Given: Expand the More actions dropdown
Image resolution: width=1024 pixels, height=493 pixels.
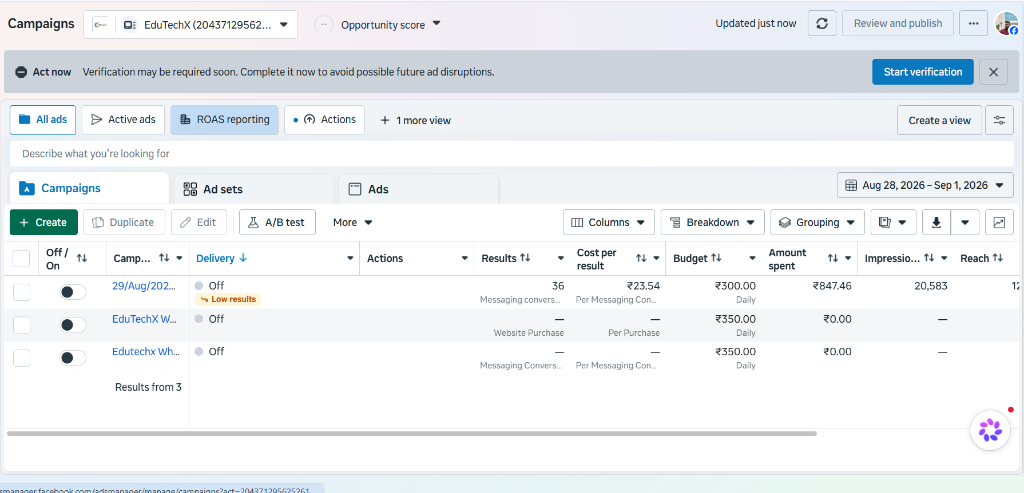Looking at the screenshot, I should [353, 222].
